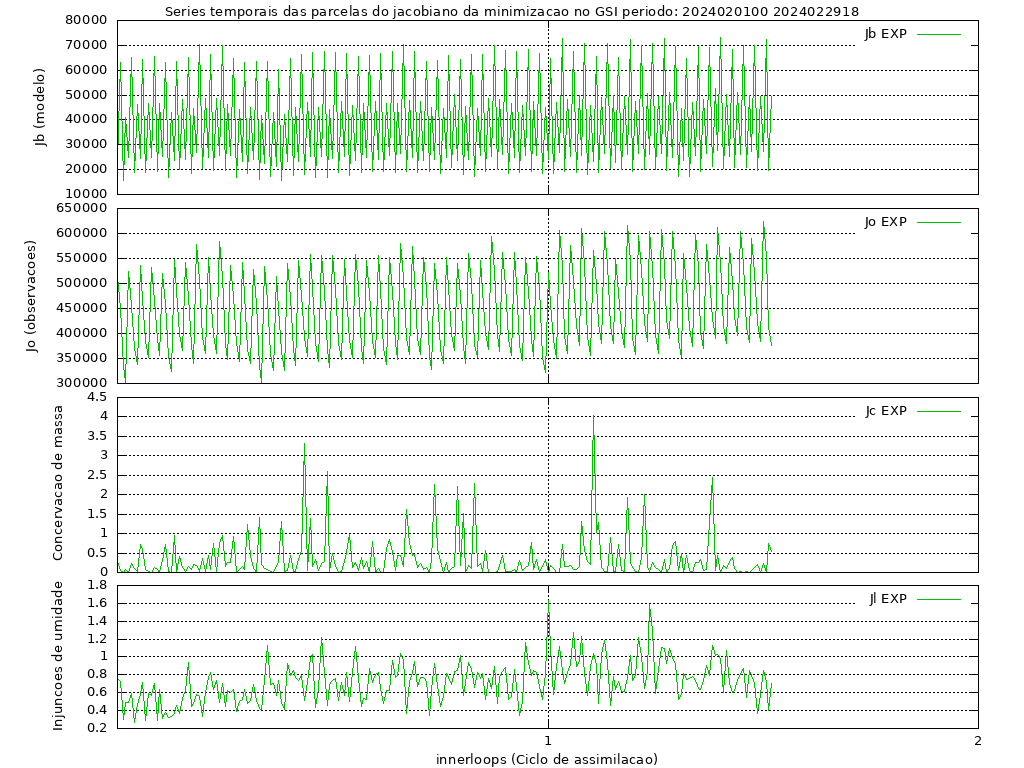Click the green Jb EXP legend line
Screen dimensions: 1024x768
[938, 33]
